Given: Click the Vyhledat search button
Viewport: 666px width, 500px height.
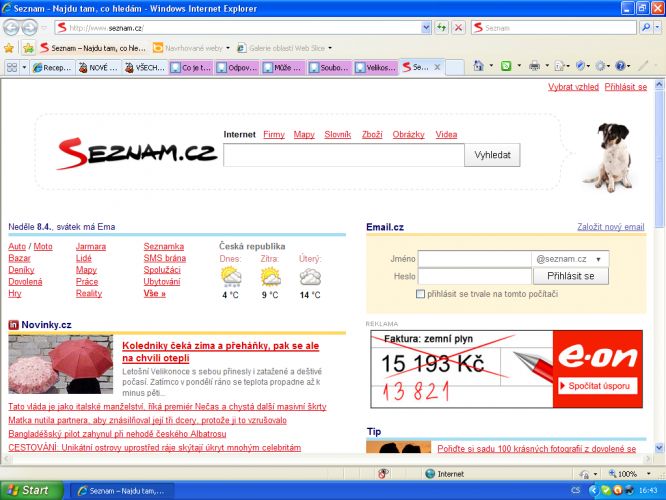Looking at the screenshot, I should pyautogui.click(x=492, y=155).
